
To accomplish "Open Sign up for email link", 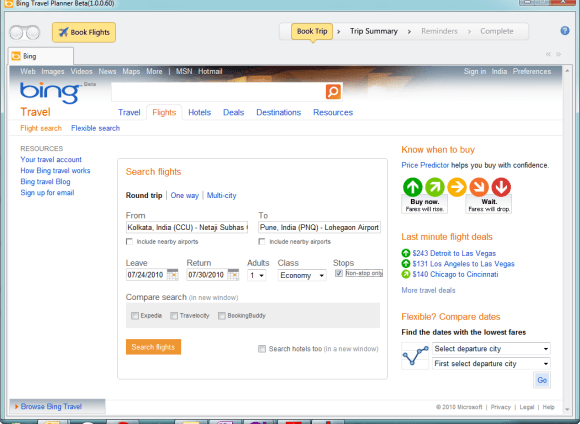I will [x=47, y=193].
